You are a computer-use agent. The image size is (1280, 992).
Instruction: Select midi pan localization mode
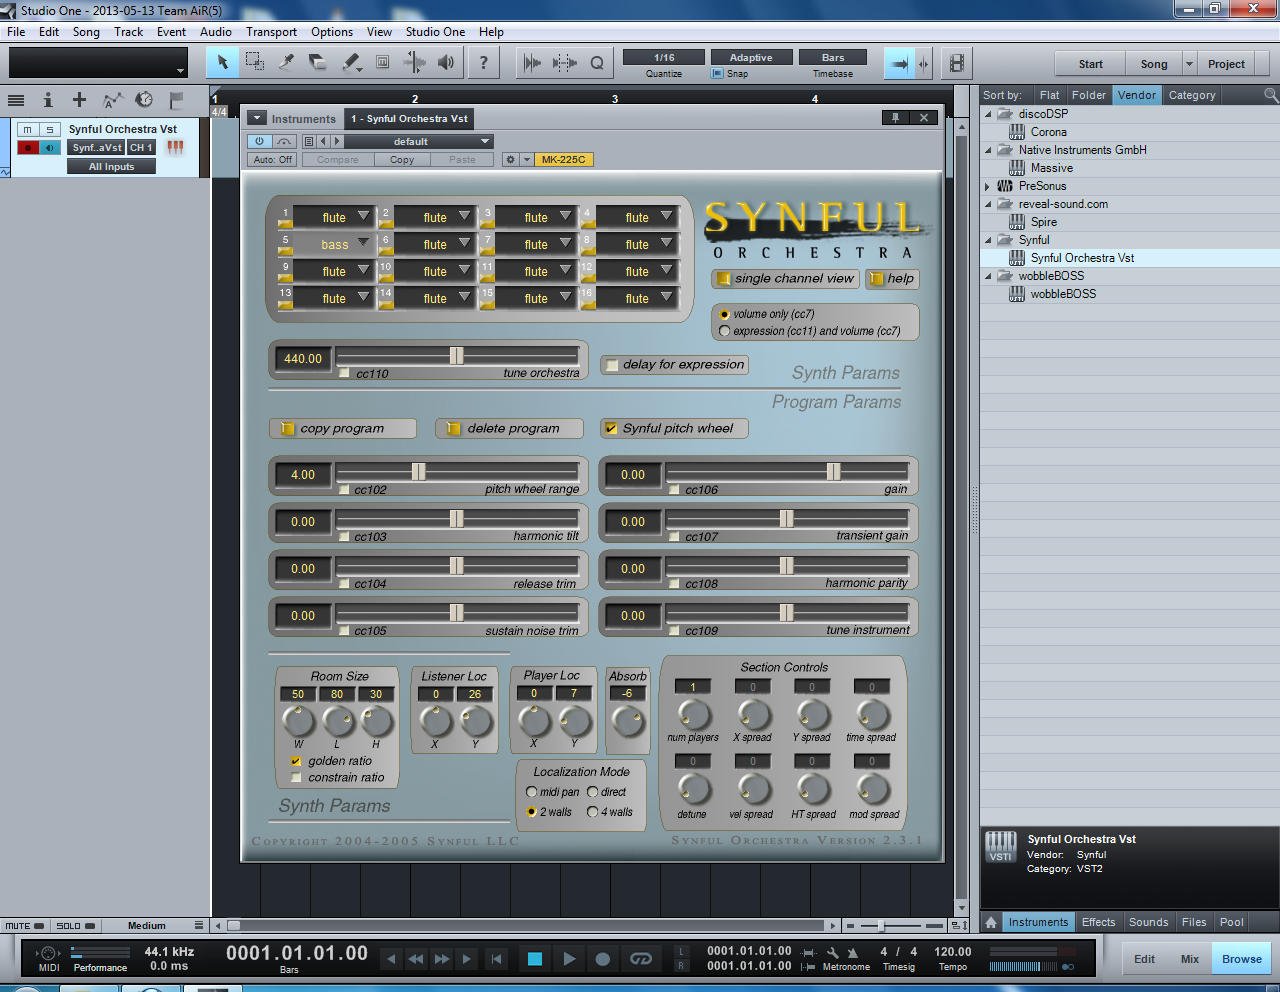tap(532, 792)
